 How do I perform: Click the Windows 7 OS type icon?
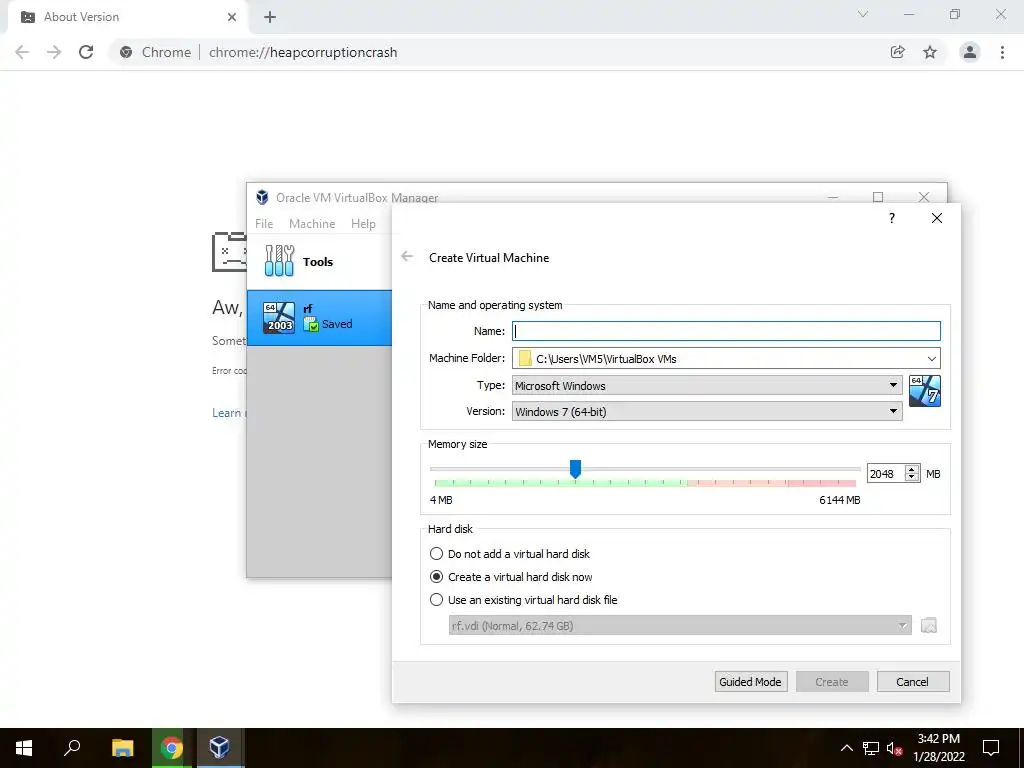coord(925,391)
